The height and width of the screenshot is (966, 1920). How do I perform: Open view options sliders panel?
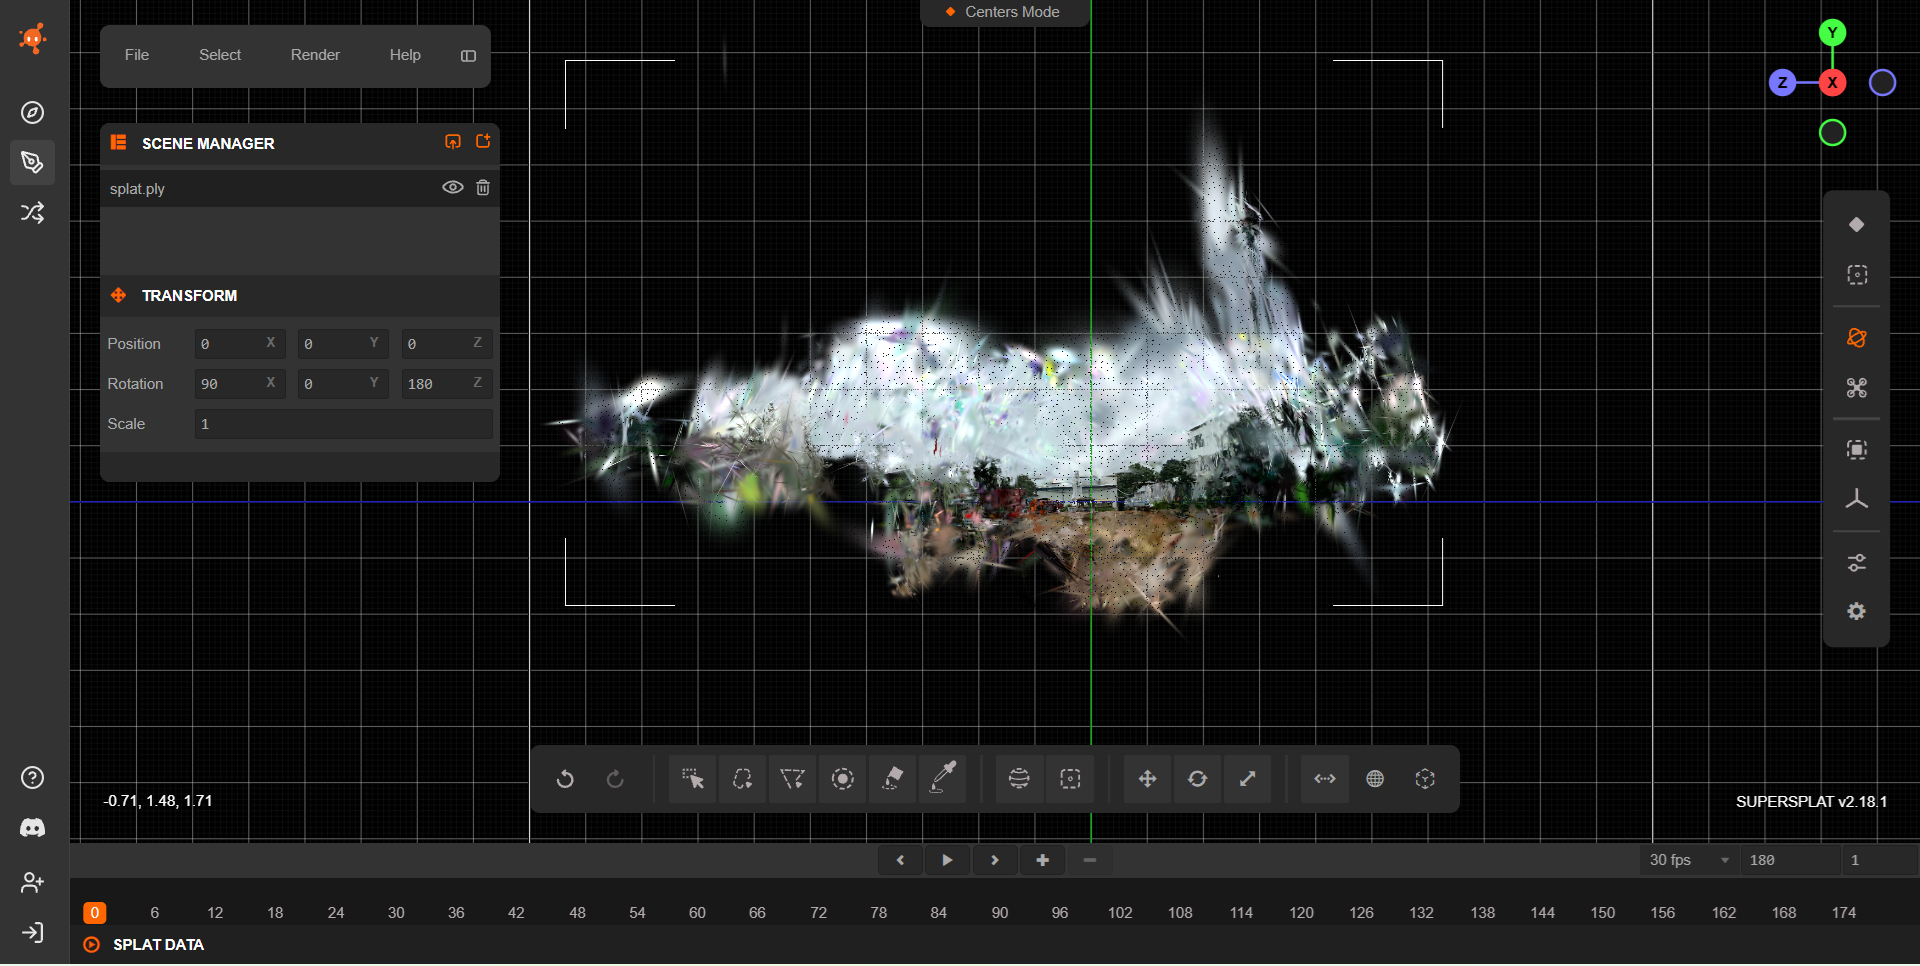coord(1856,563)
